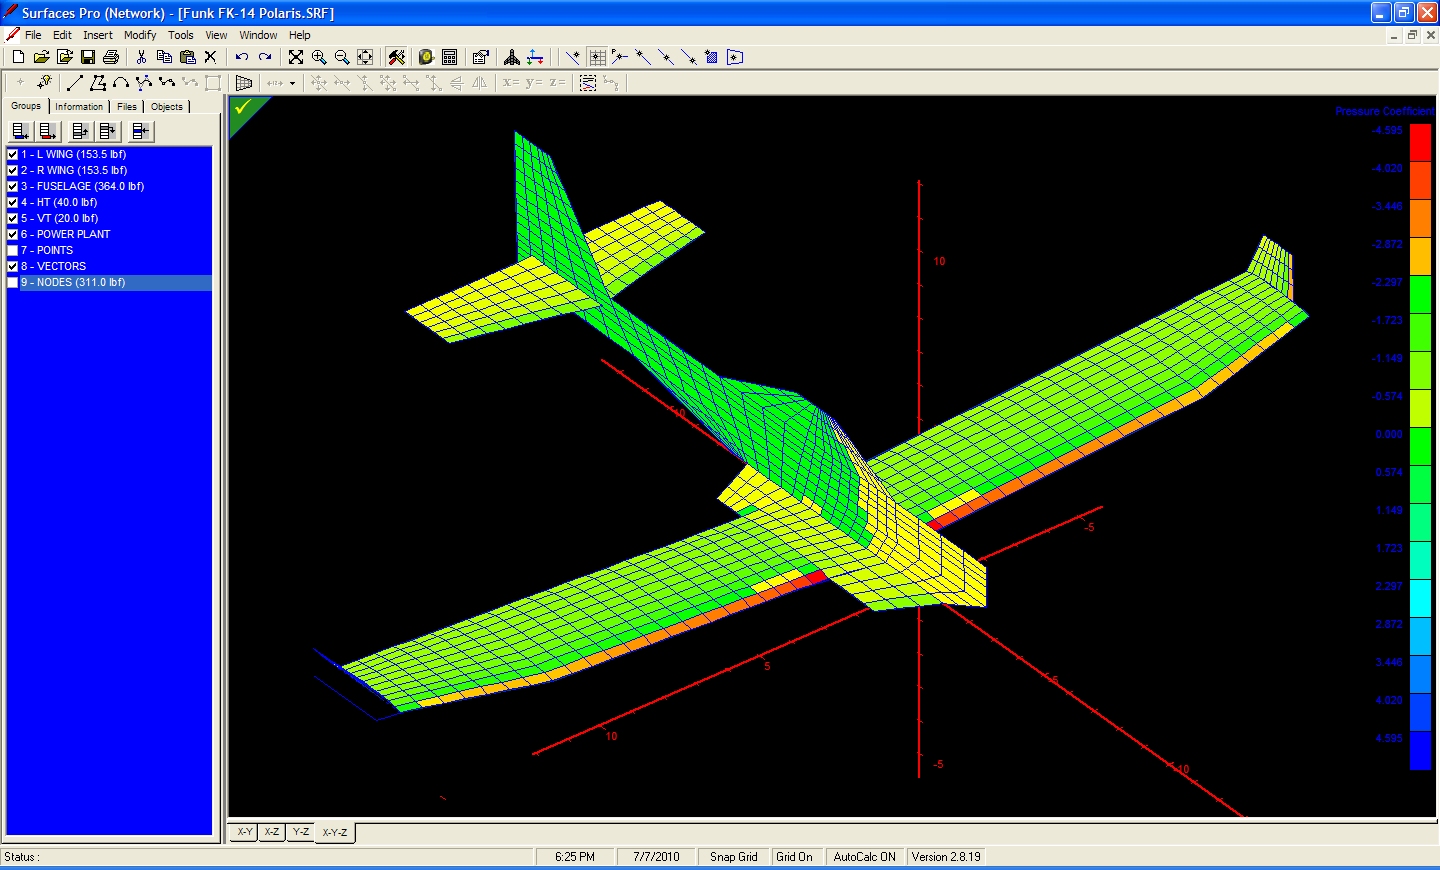Switch to Y-Z view tab

(x=301, y=832)
